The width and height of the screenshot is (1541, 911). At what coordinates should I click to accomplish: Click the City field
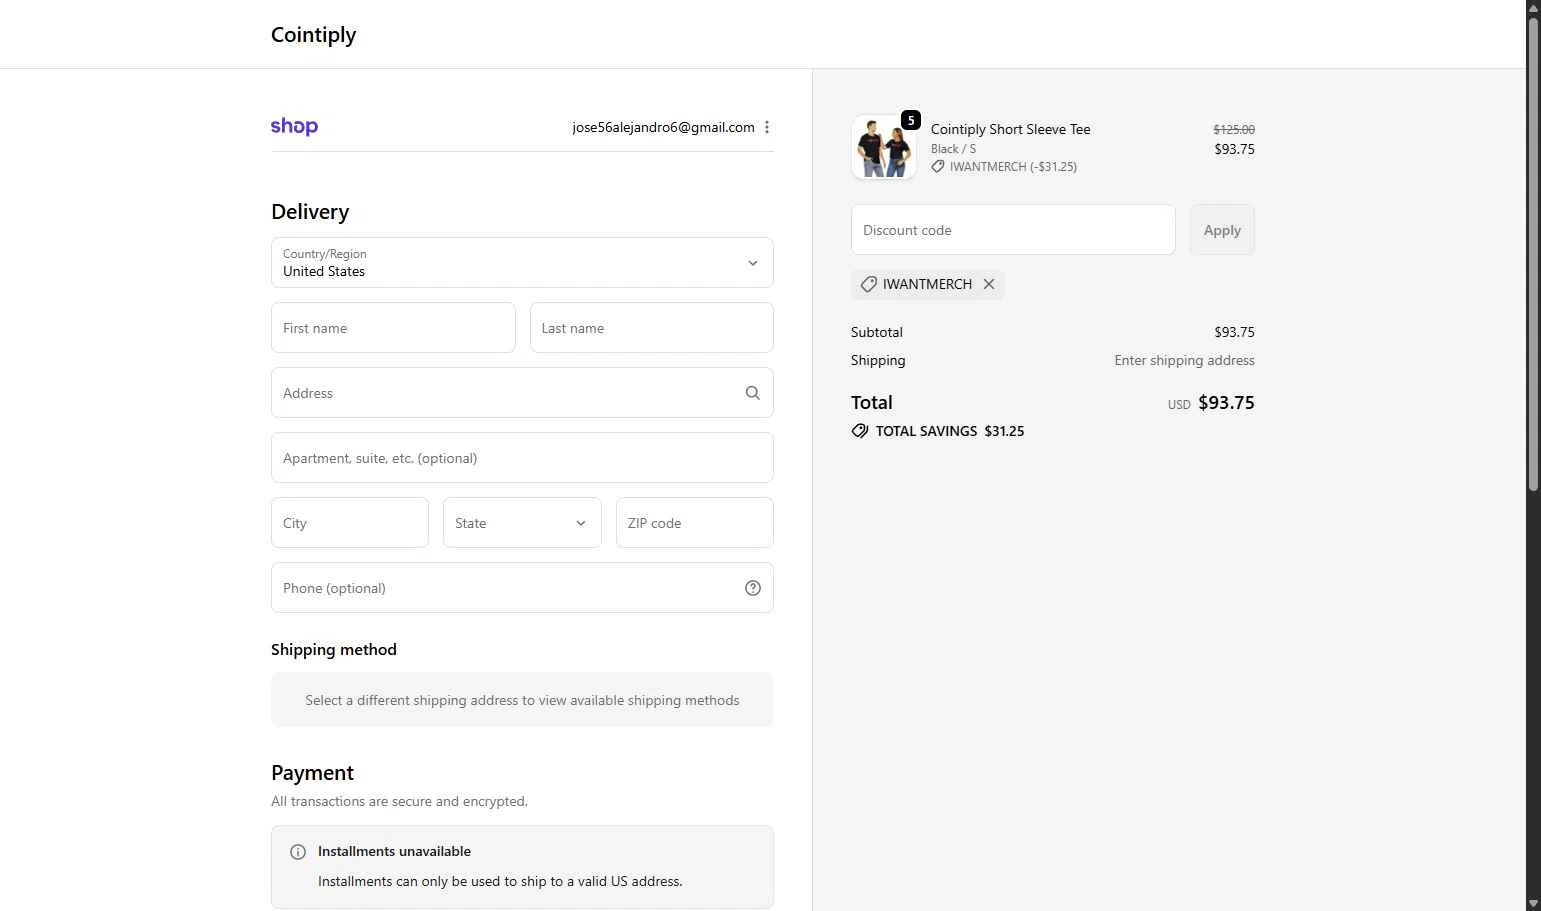pos(350,522)
